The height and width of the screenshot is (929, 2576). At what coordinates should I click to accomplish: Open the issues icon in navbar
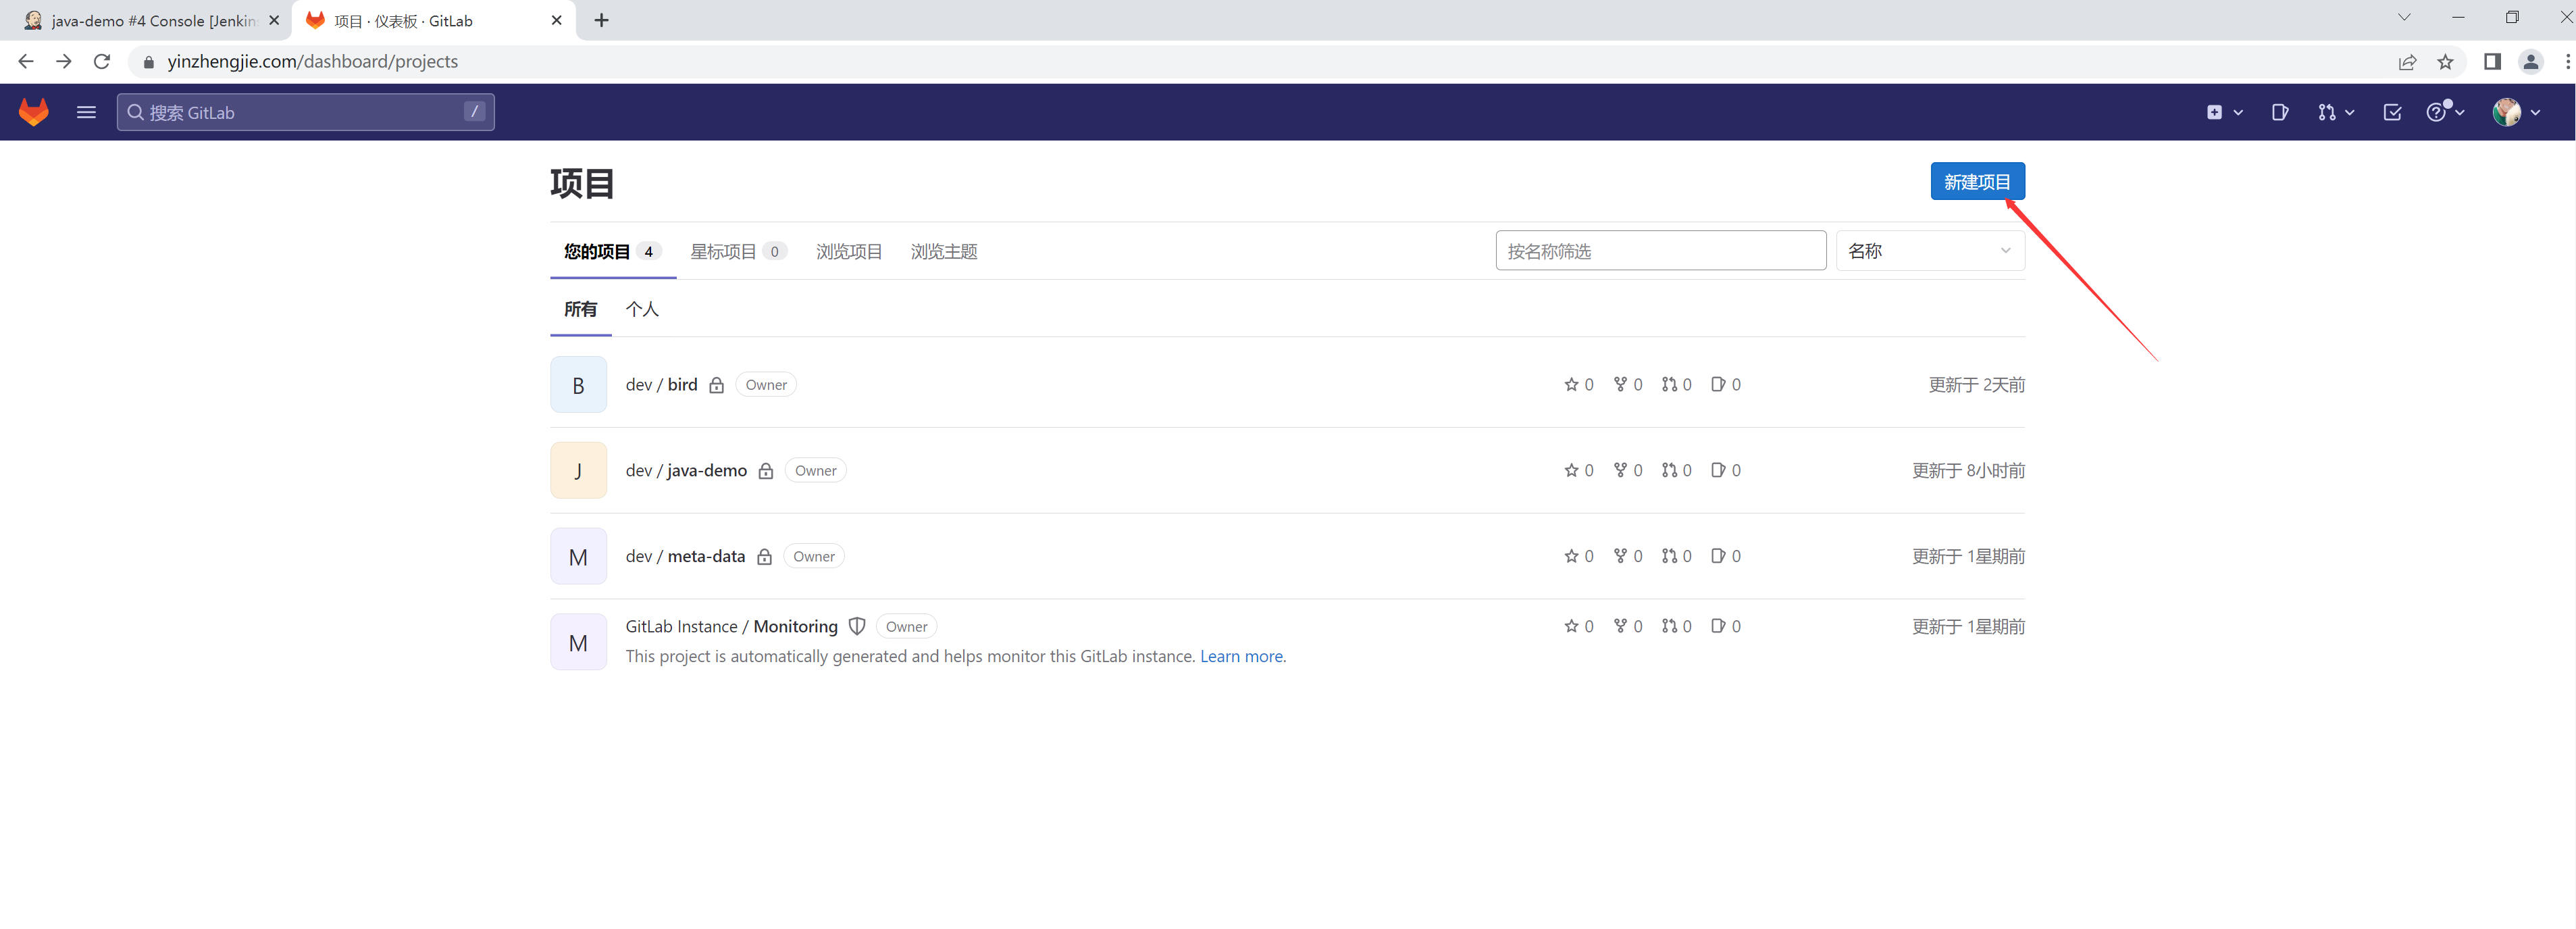[2279, 112]
